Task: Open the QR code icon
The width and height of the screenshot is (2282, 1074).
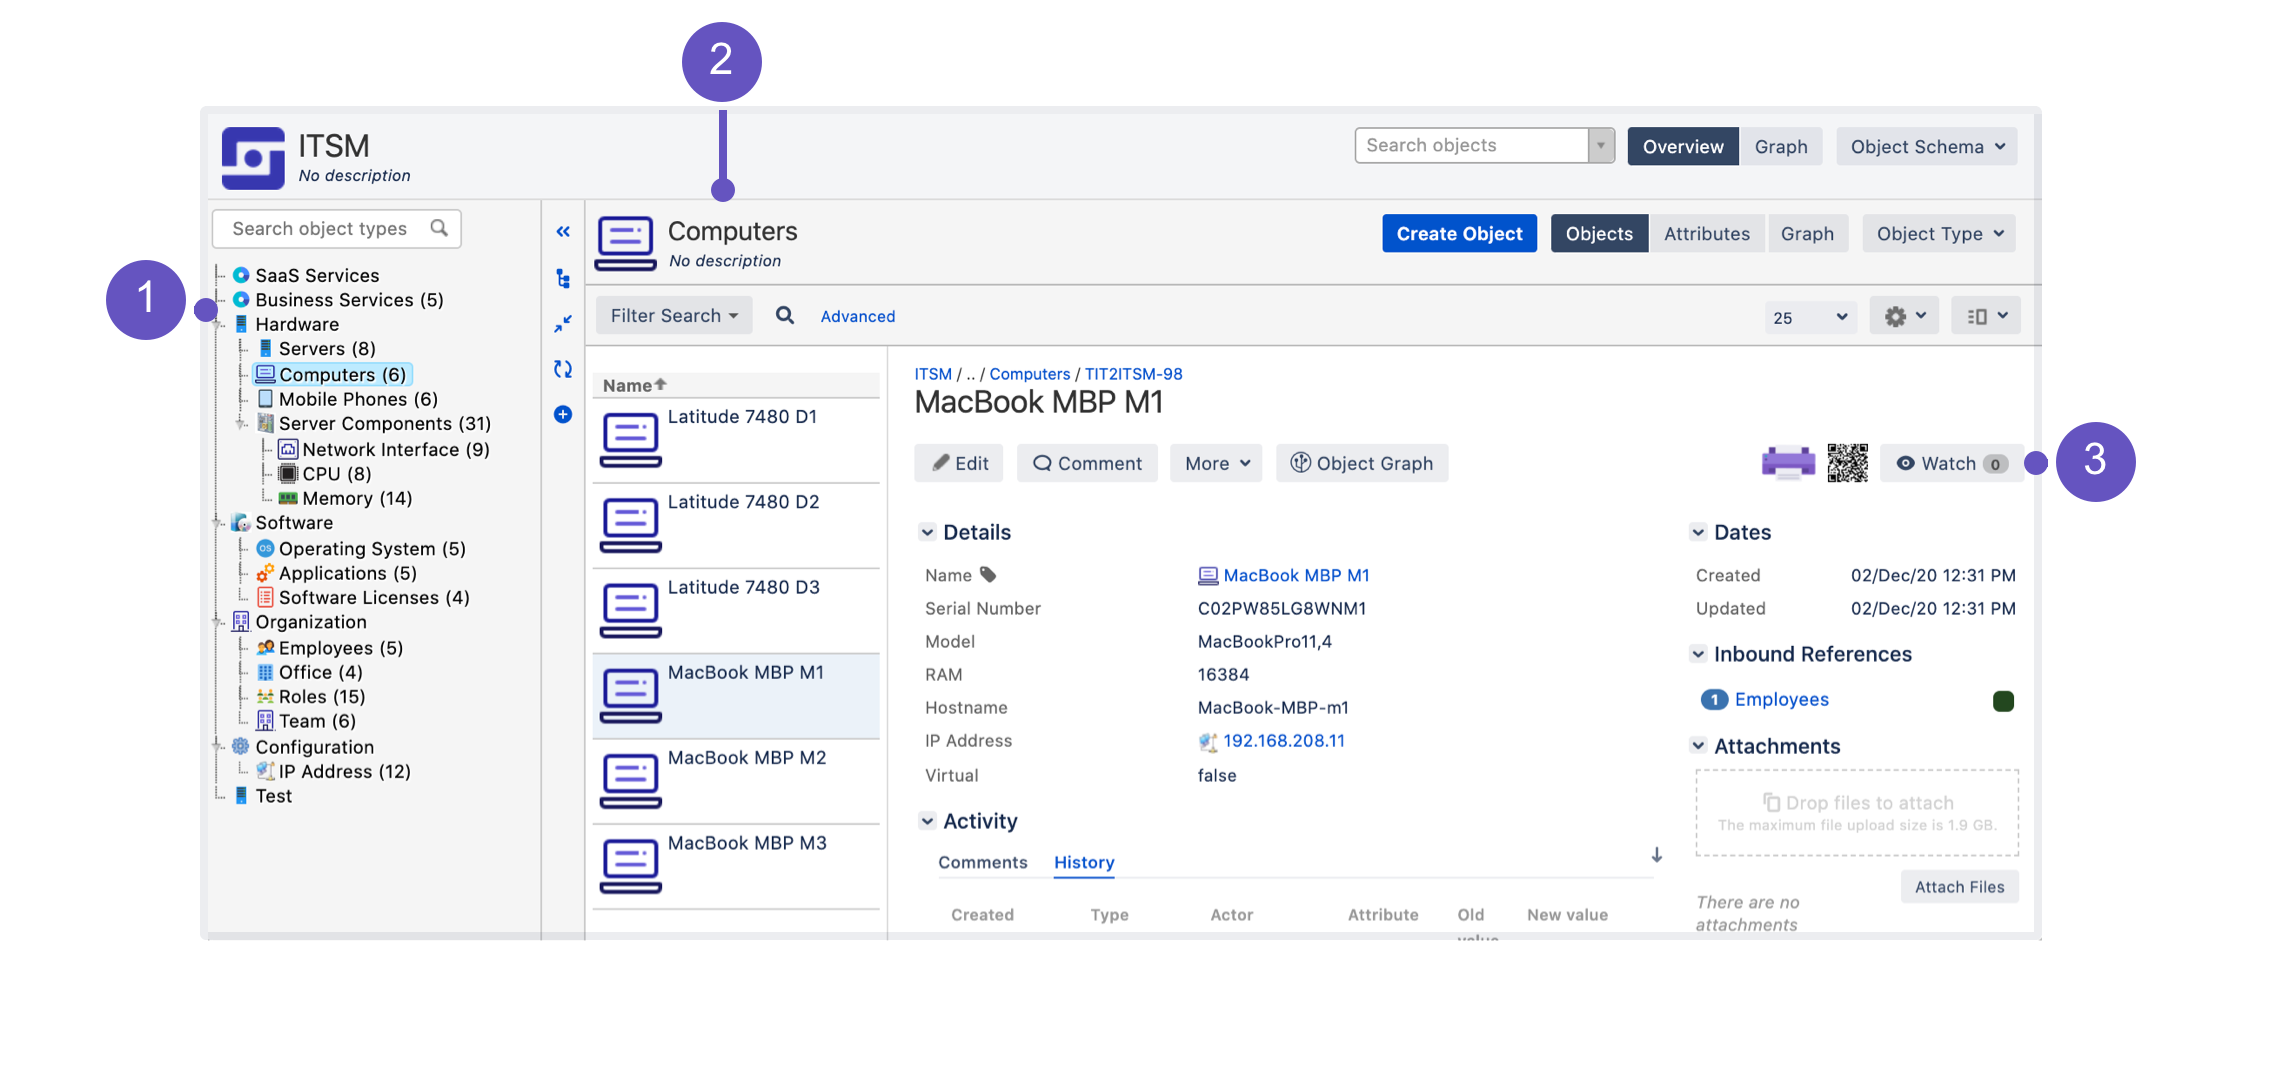Action: (x=1847, y=463)
